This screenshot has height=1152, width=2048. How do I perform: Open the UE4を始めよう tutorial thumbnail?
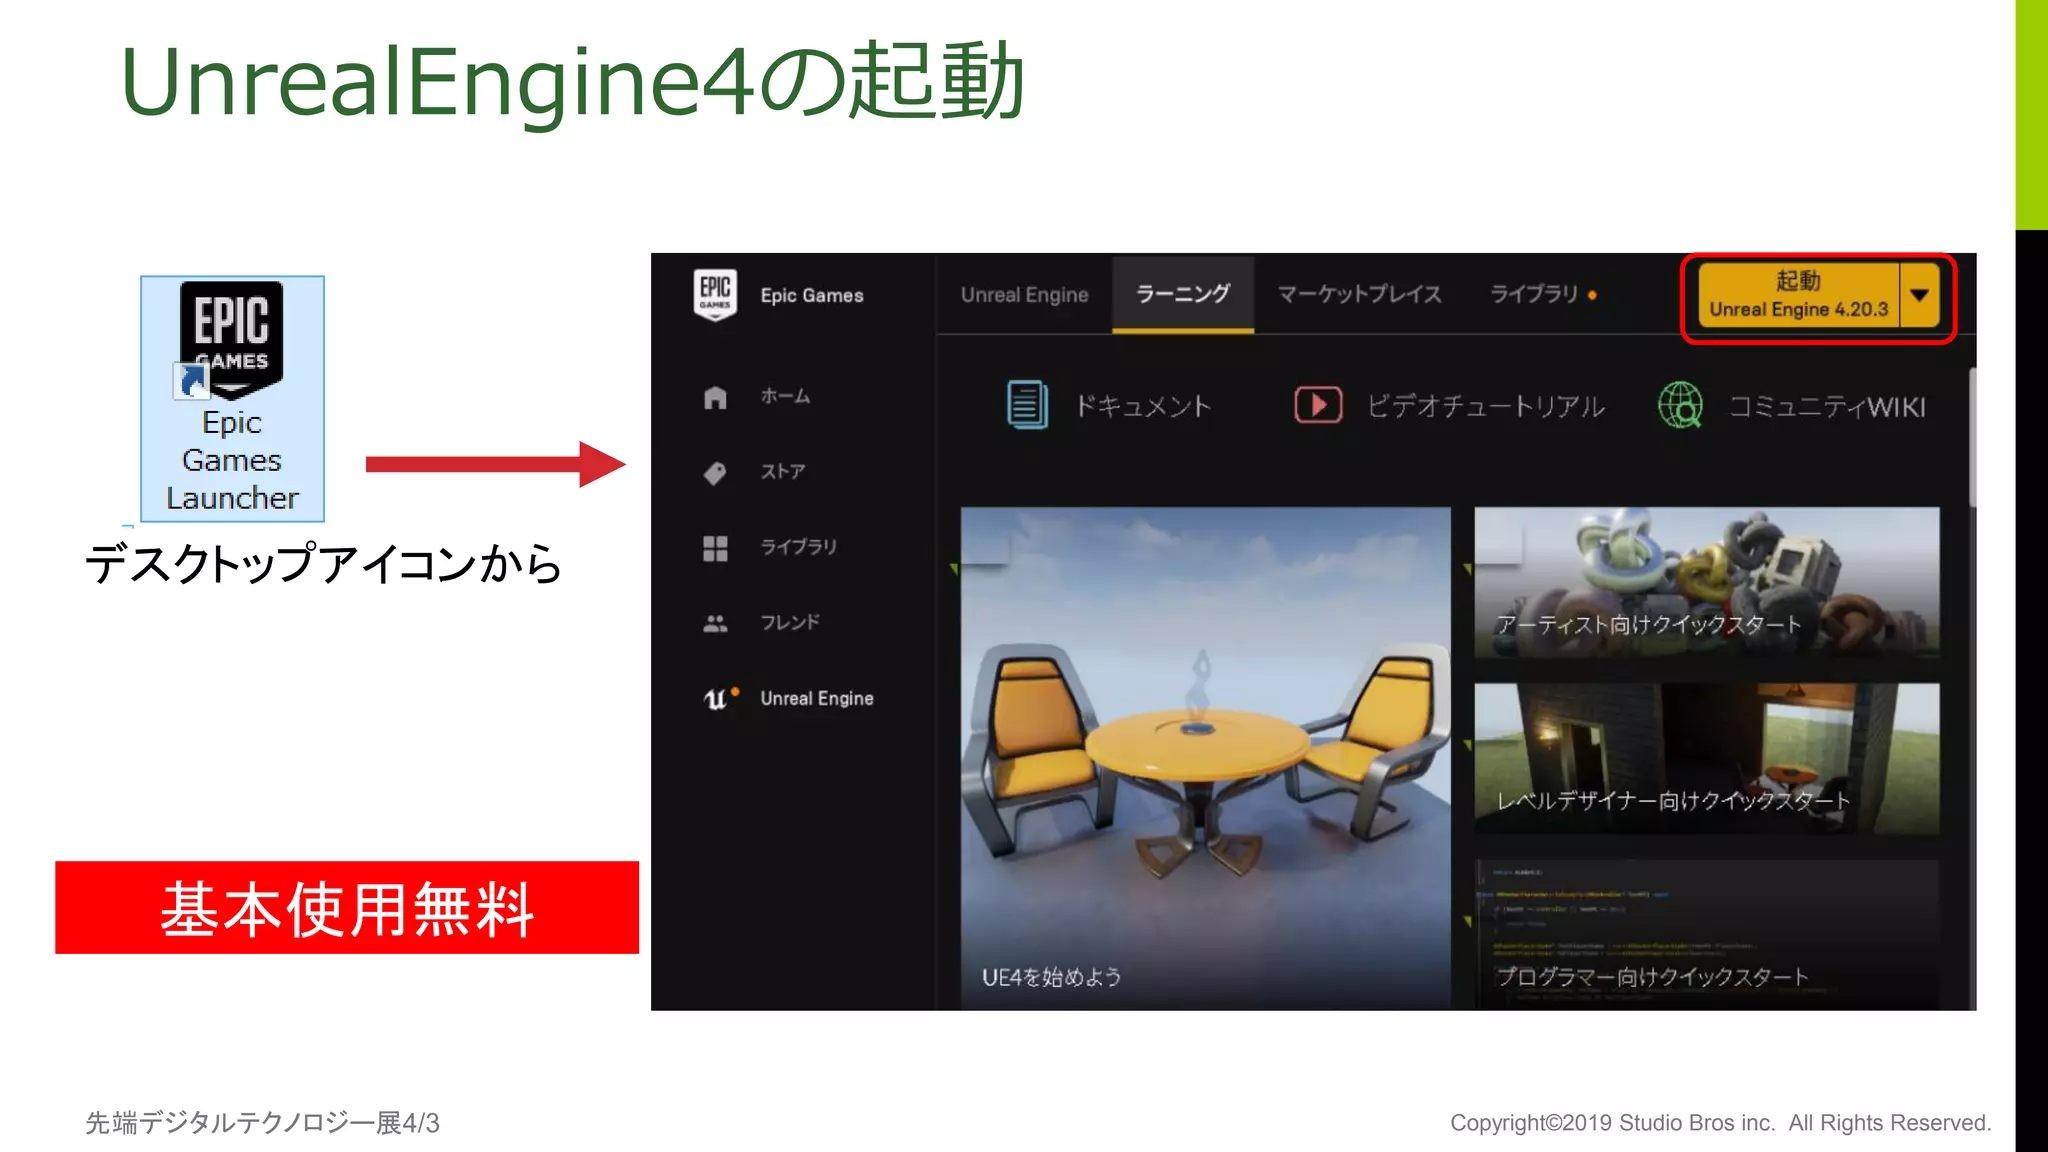(1205, 758)
